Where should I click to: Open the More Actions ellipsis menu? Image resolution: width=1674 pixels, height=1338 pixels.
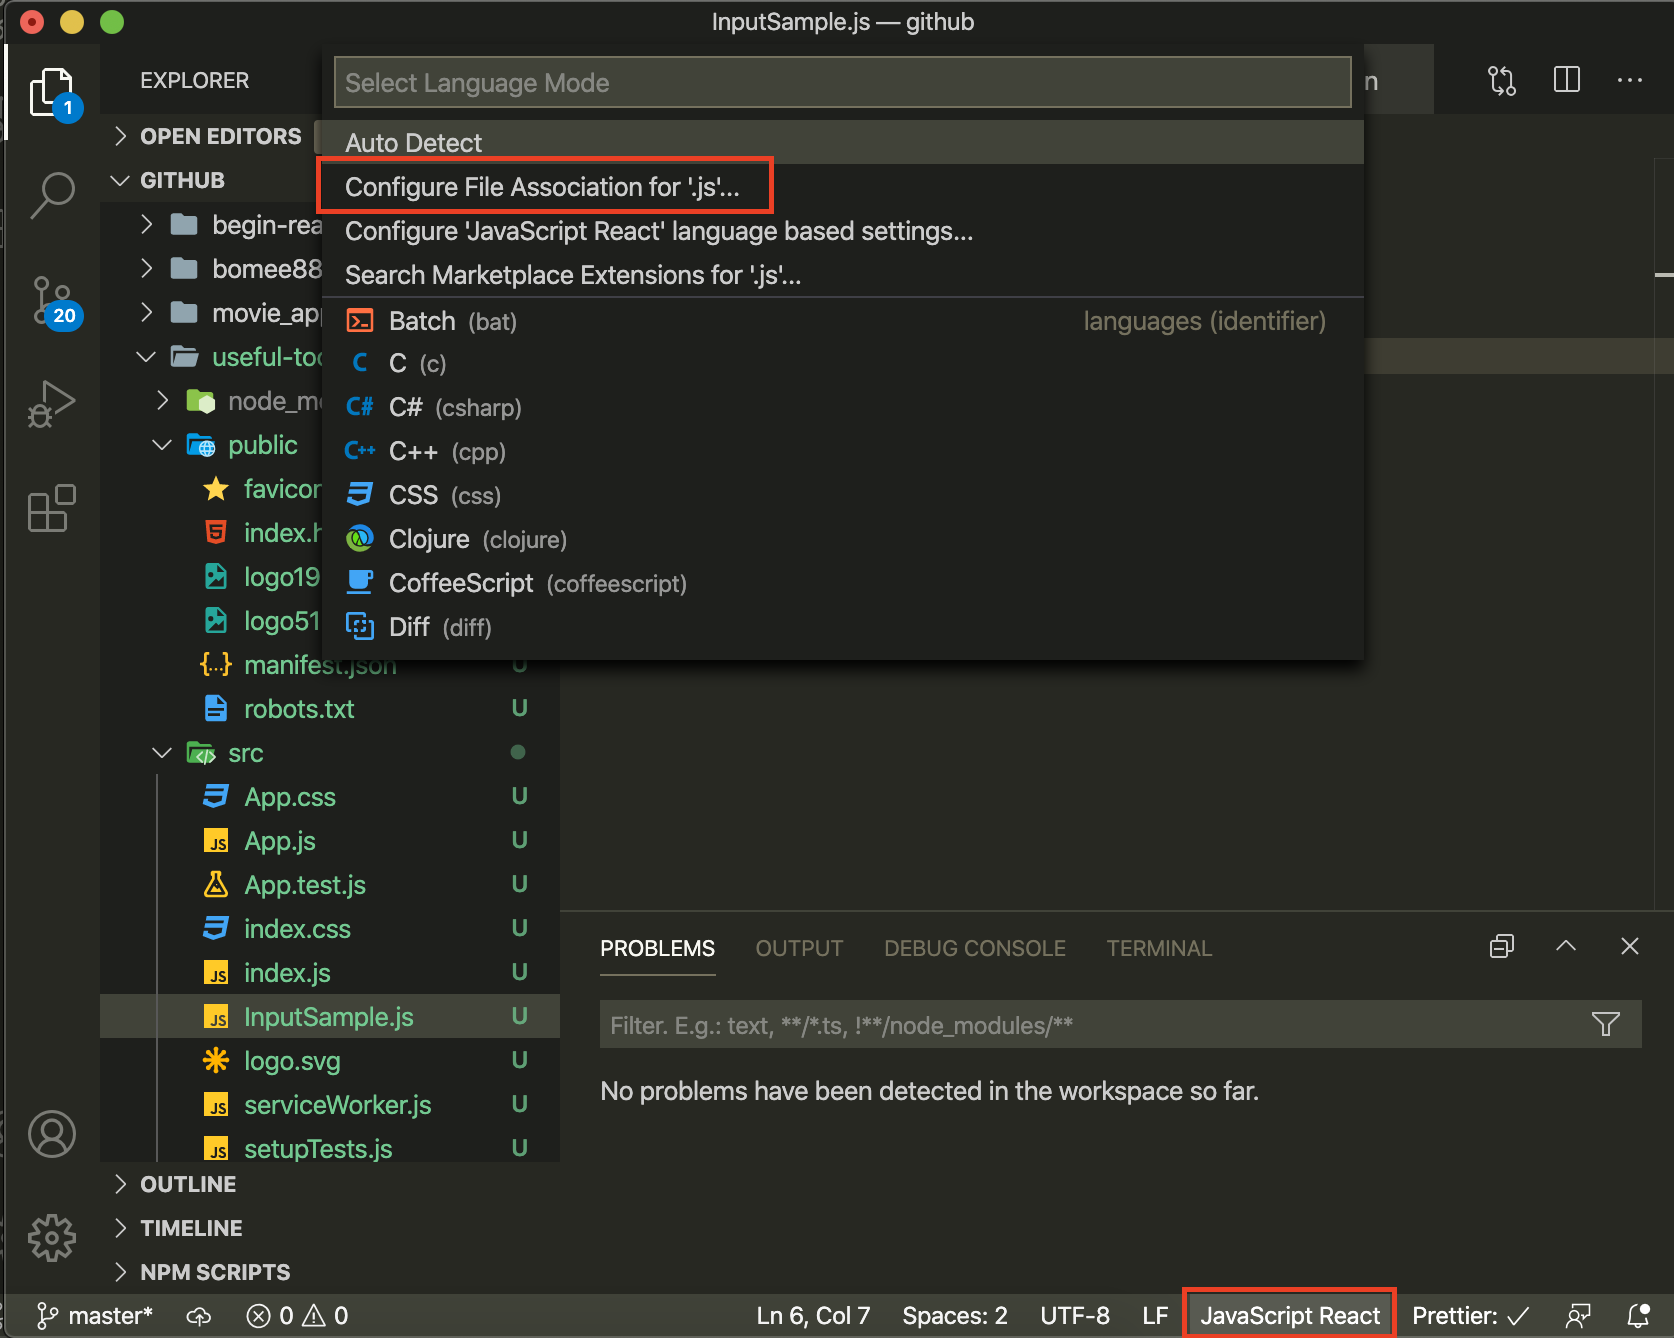click(x=1630, y=80)
